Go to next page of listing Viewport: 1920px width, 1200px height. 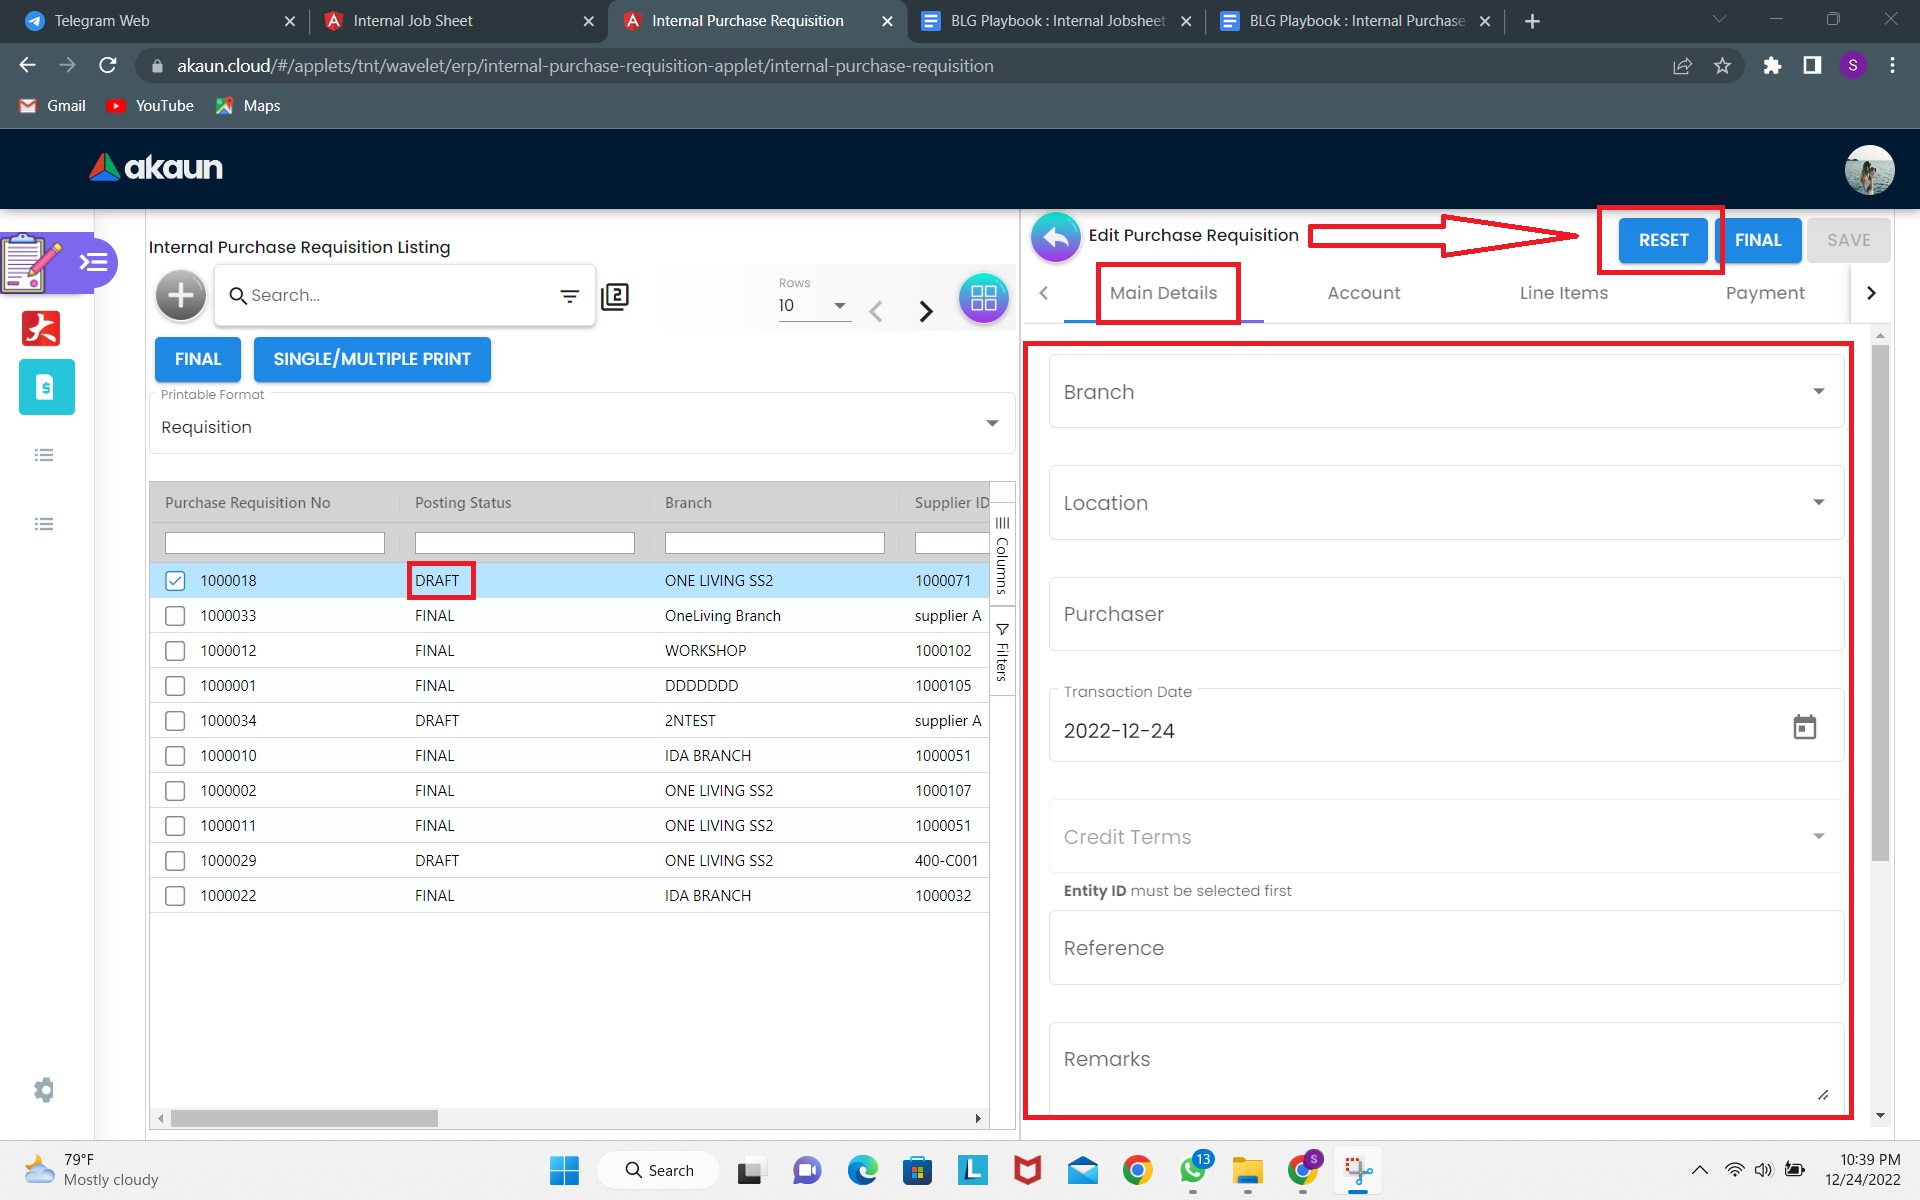point(926,312)
